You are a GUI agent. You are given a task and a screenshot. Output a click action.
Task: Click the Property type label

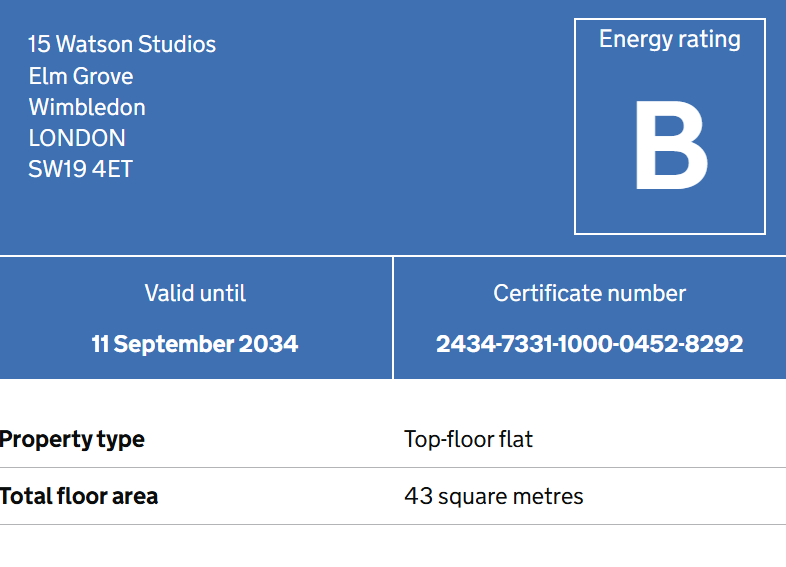(72, 440)
